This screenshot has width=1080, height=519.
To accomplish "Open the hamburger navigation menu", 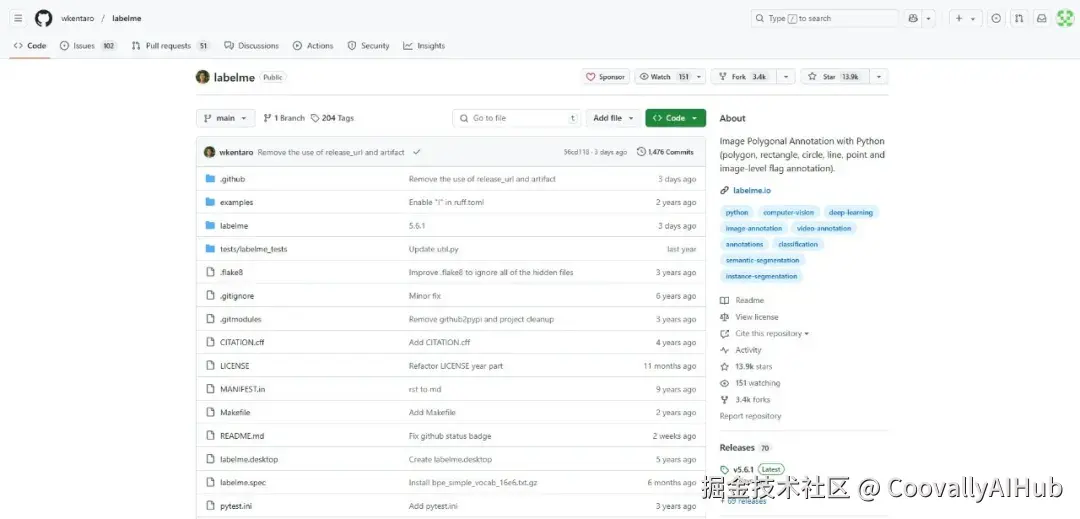I will 18,19.
